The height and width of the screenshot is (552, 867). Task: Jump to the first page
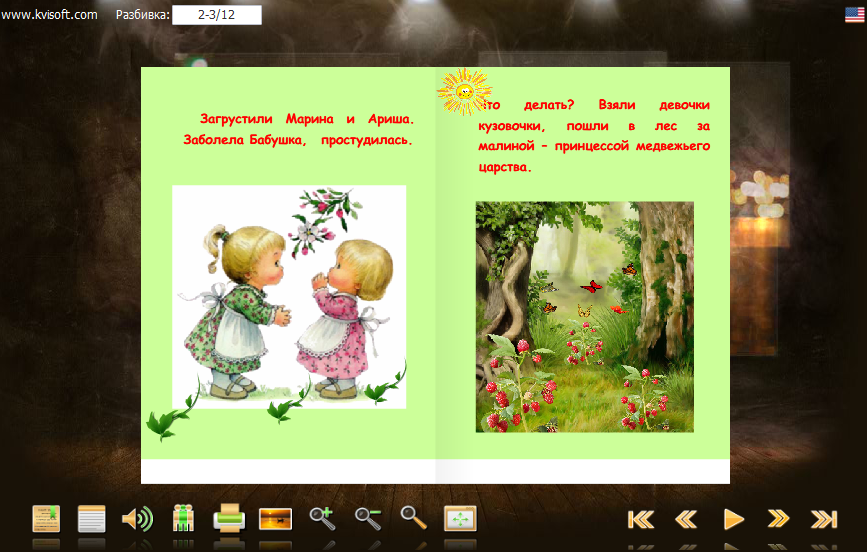[641, 519]
